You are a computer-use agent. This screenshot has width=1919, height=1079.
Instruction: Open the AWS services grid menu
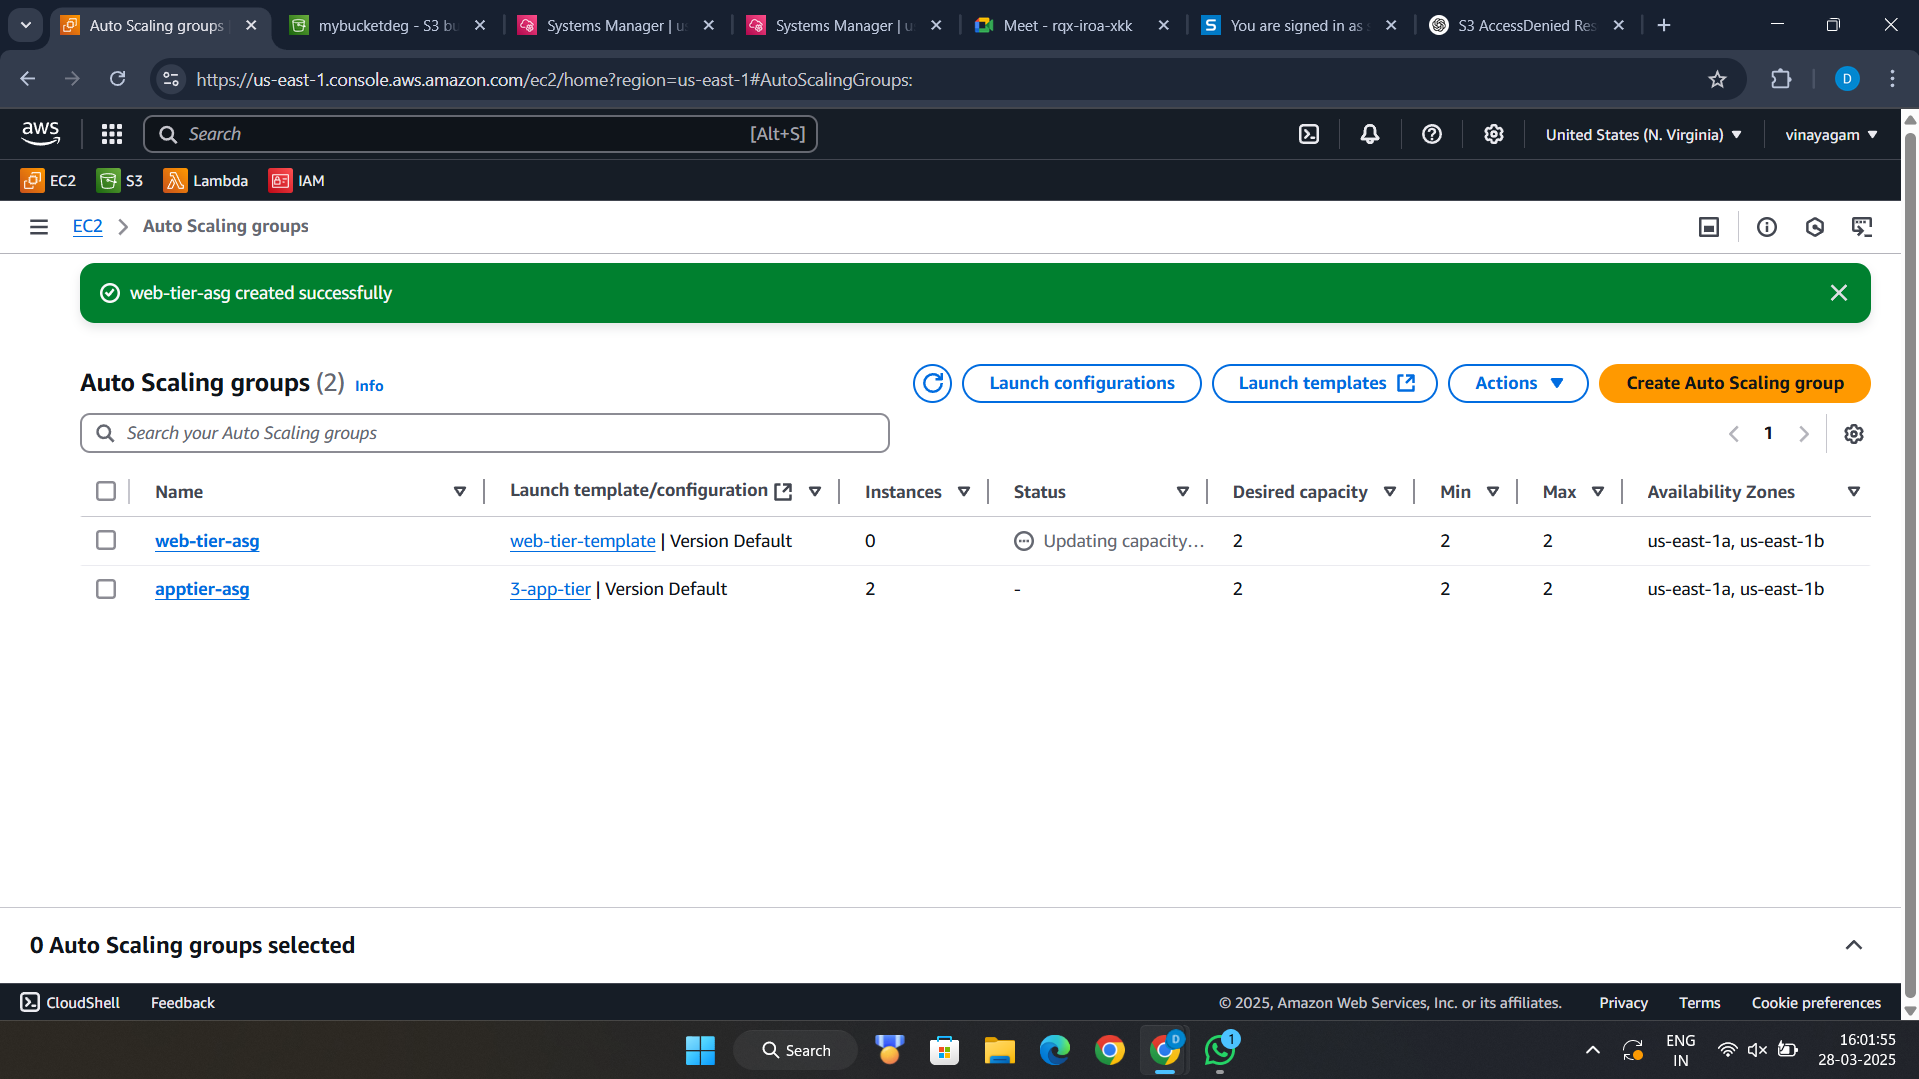112,134
